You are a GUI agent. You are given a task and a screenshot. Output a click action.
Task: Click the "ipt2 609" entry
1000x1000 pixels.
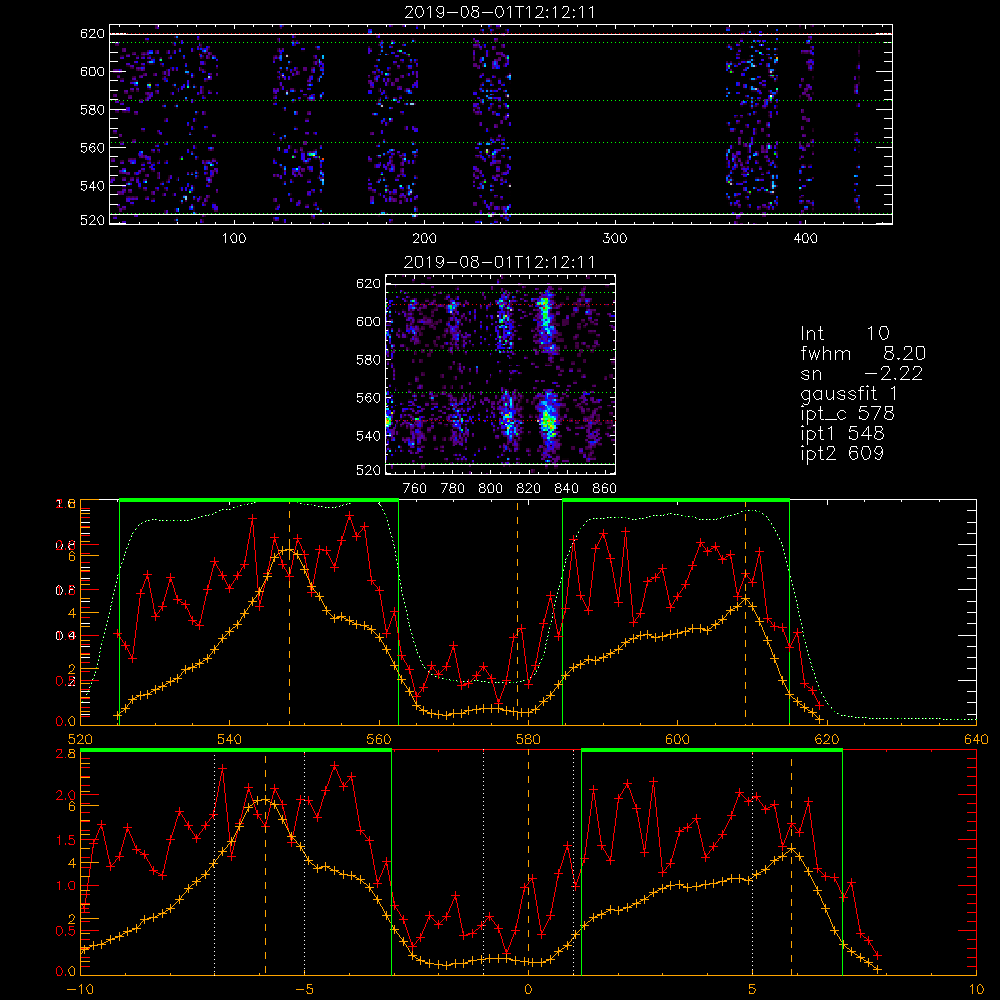(x=842, y=453)
